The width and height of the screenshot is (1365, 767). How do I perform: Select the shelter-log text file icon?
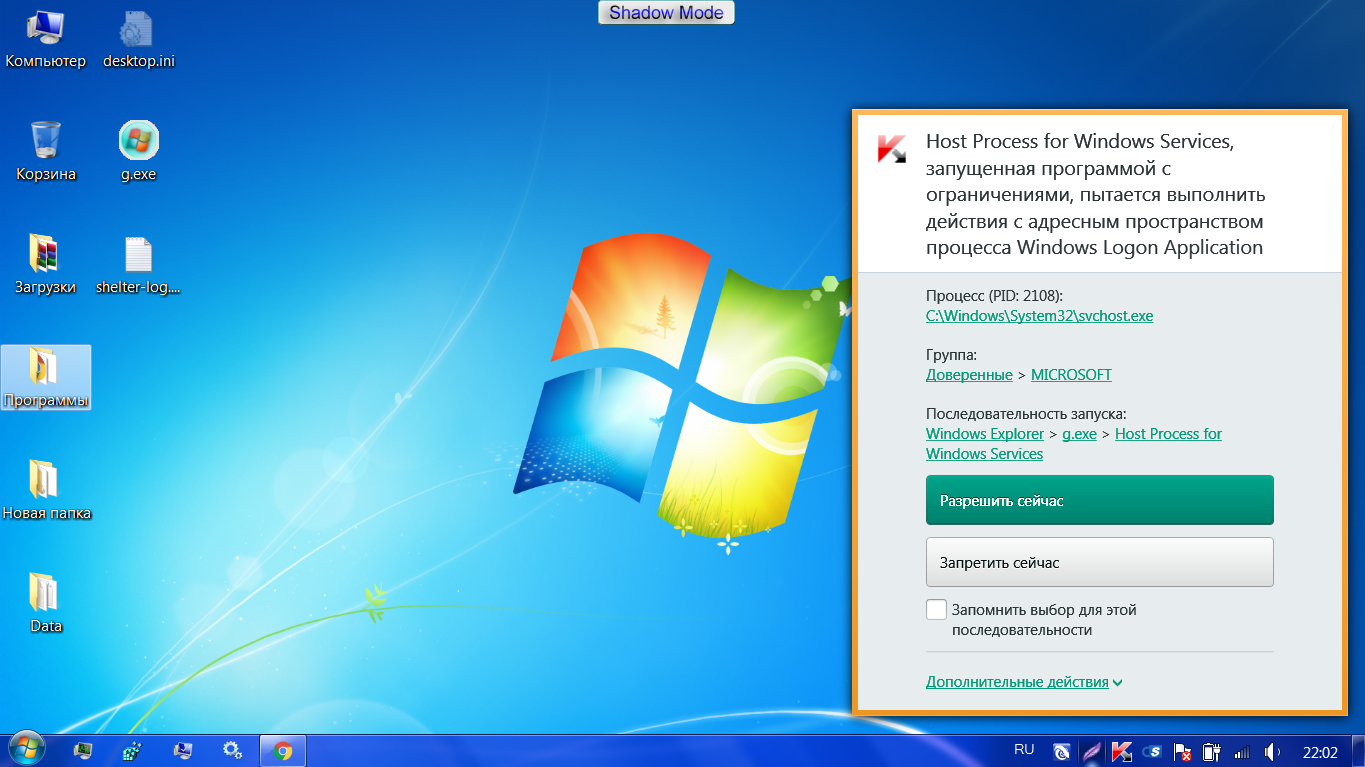[x=139, y=265]
